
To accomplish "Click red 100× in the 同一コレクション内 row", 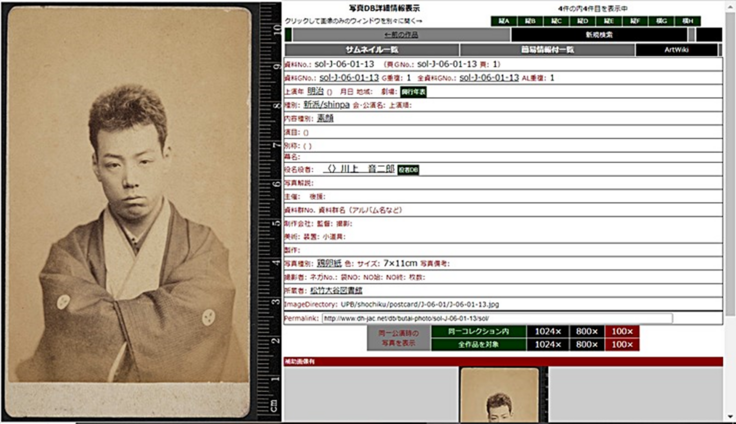I will [622, 330].
